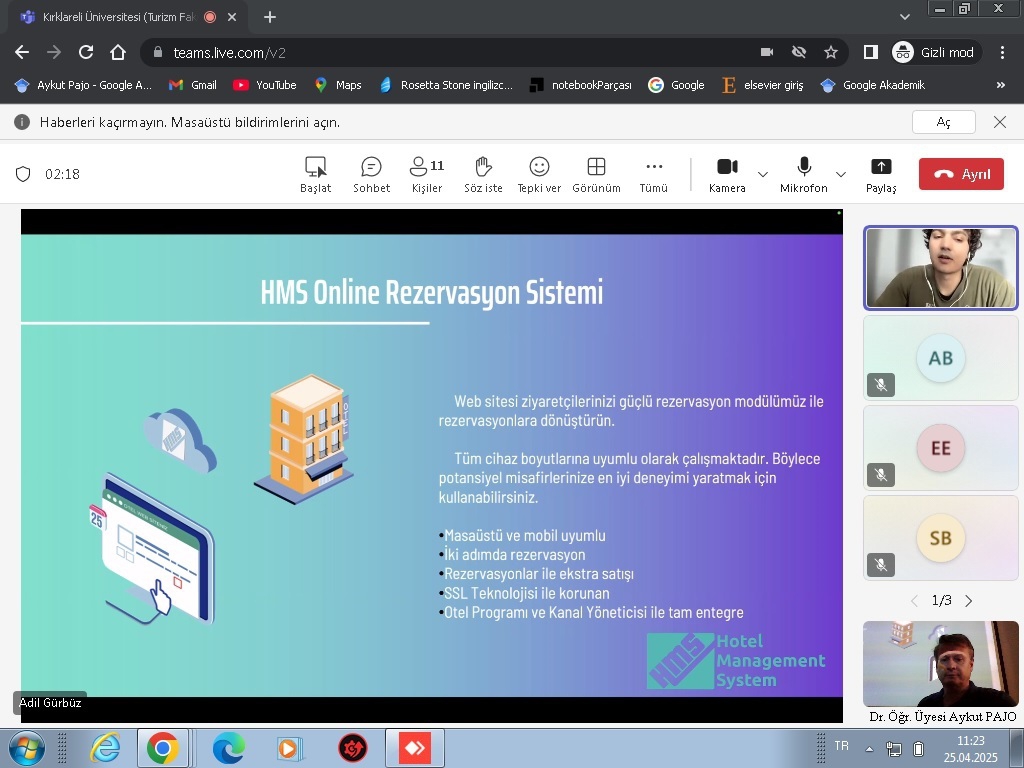
Task: Open the browser side panel
Action: (871, 52)
